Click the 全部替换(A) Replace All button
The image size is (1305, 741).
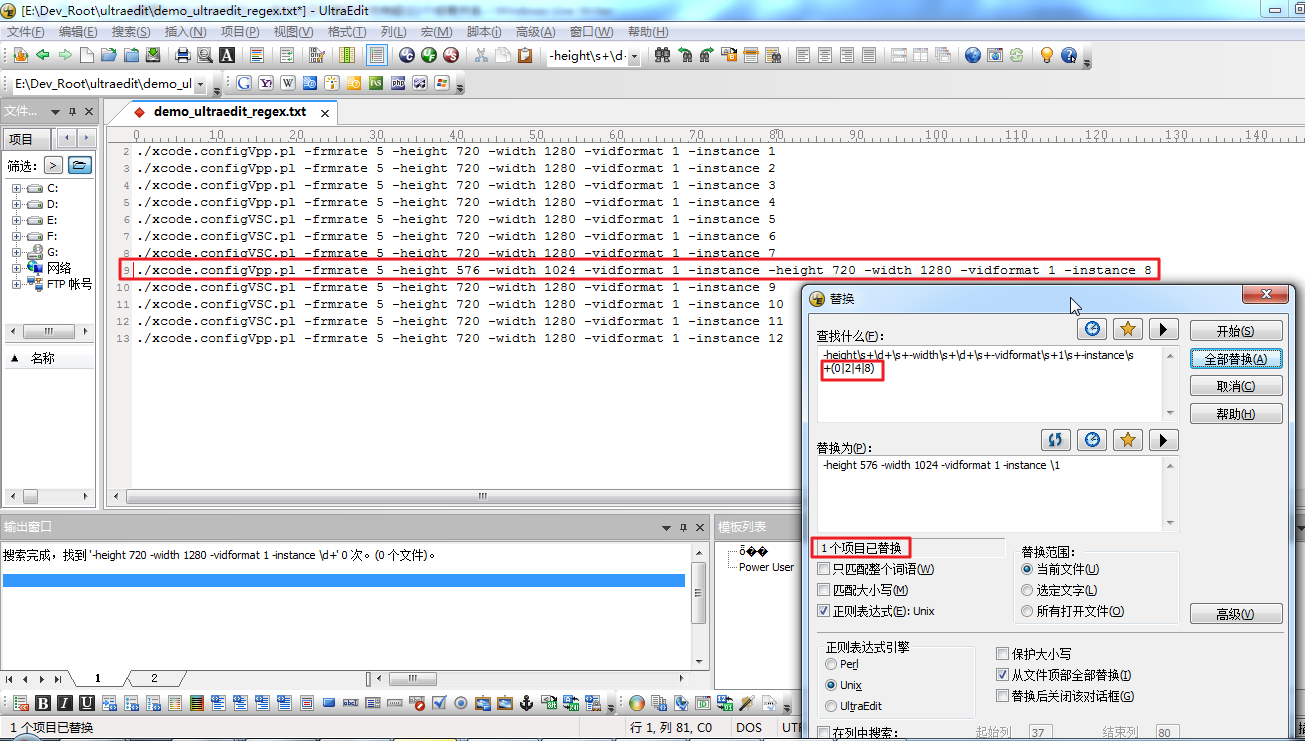[x=1236, y=359]
